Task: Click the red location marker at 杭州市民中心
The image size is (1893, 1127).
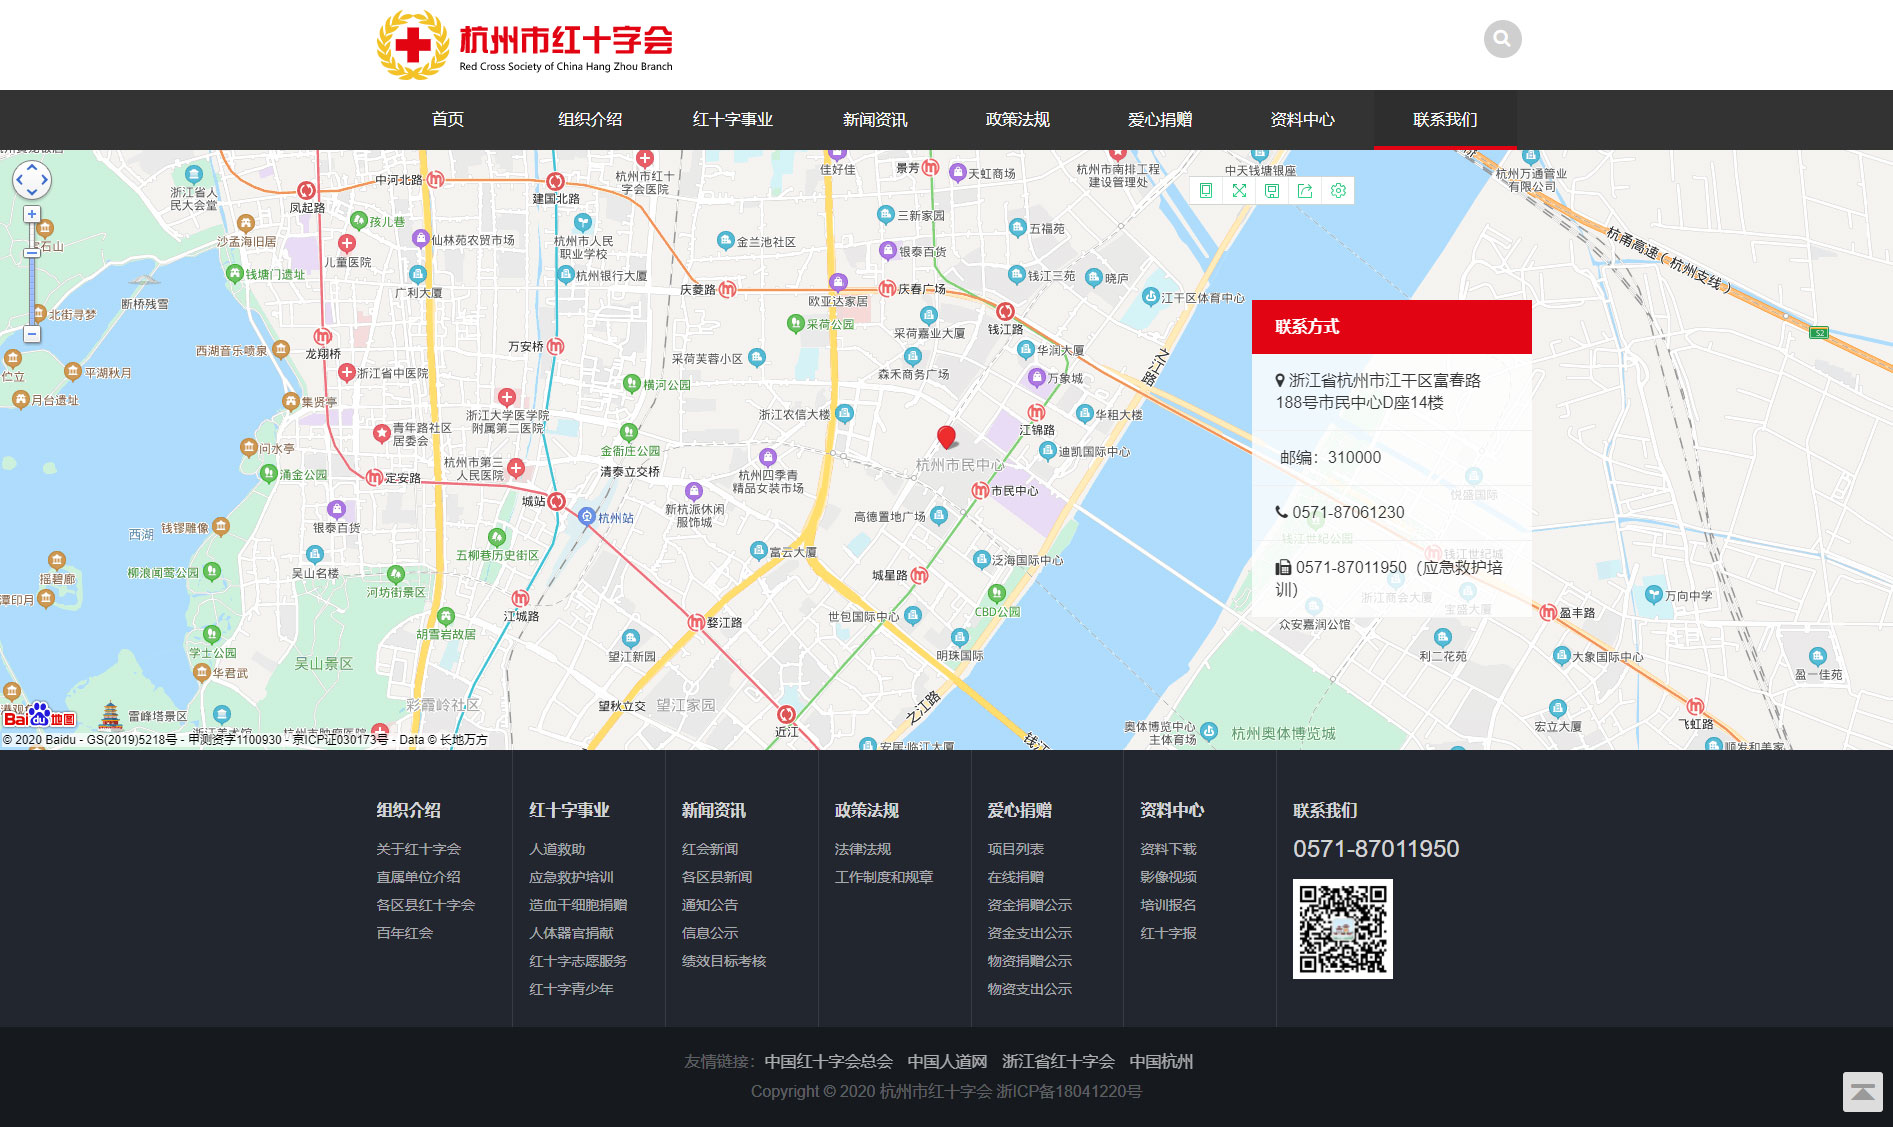Action: [946, 437]
